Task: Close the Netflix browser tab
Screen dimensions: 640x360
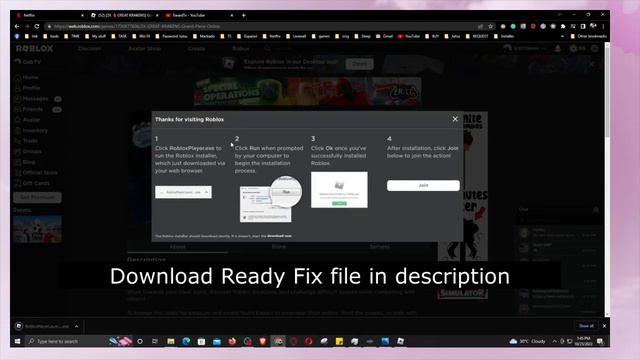Action: (82, 15)
